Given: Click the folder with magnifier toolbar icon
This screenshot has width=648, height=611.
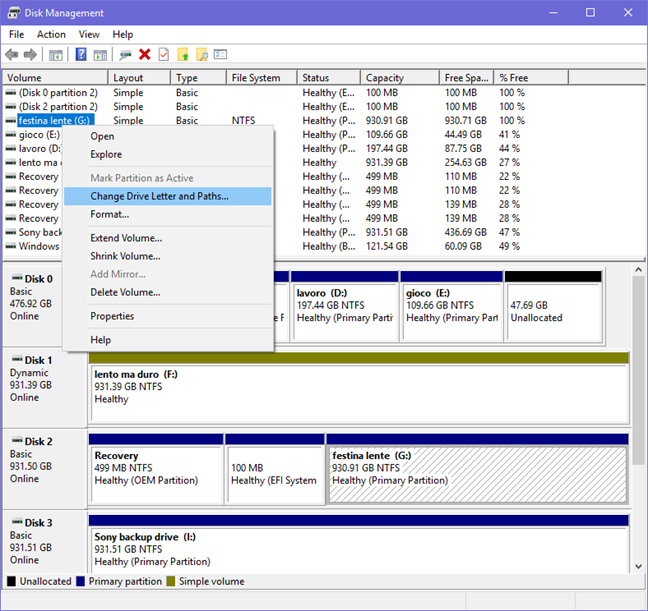Looking at the screenshot, I should (x=202, y=54).
